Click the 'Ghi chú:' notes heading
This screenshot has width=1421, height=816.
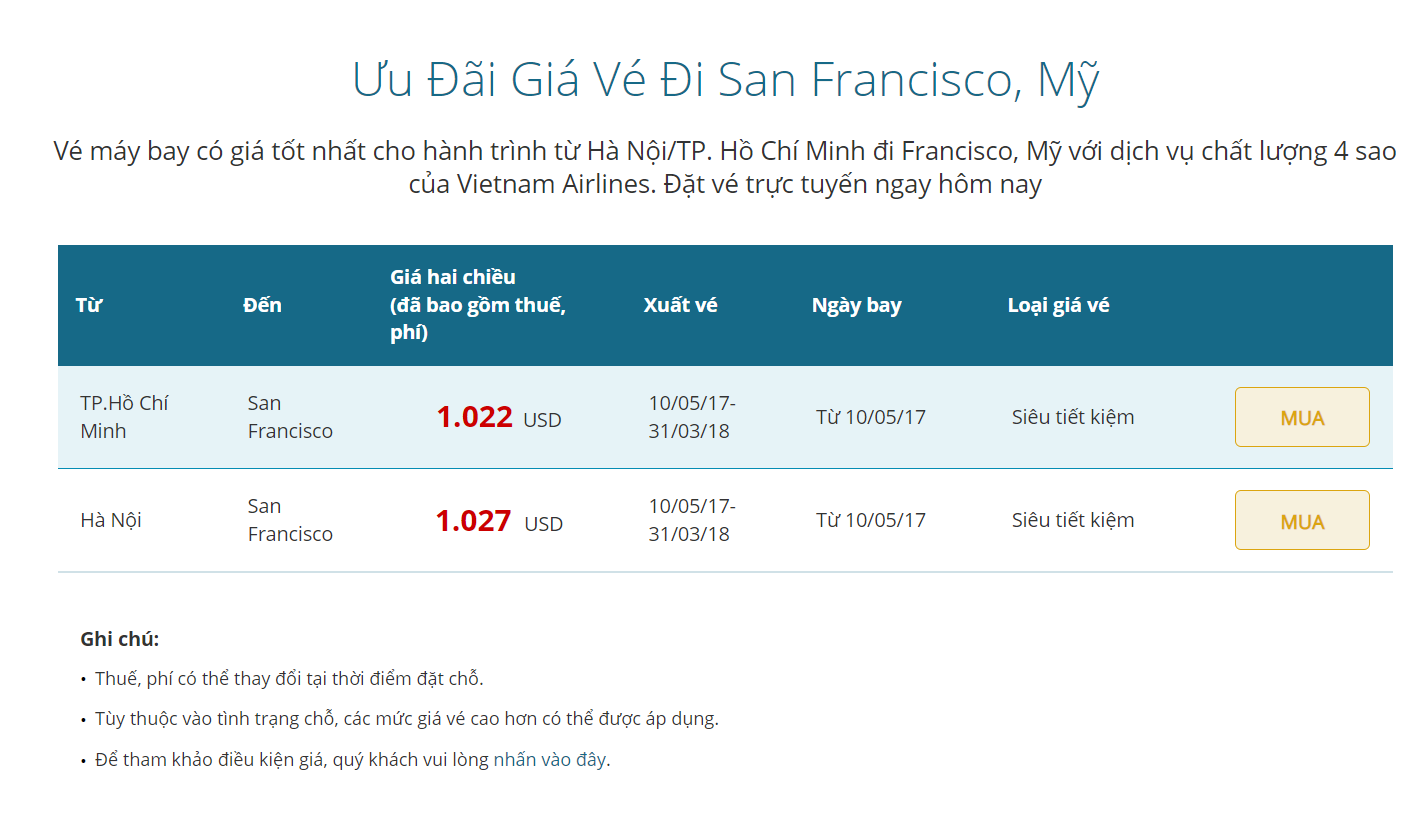coord(119,639)
